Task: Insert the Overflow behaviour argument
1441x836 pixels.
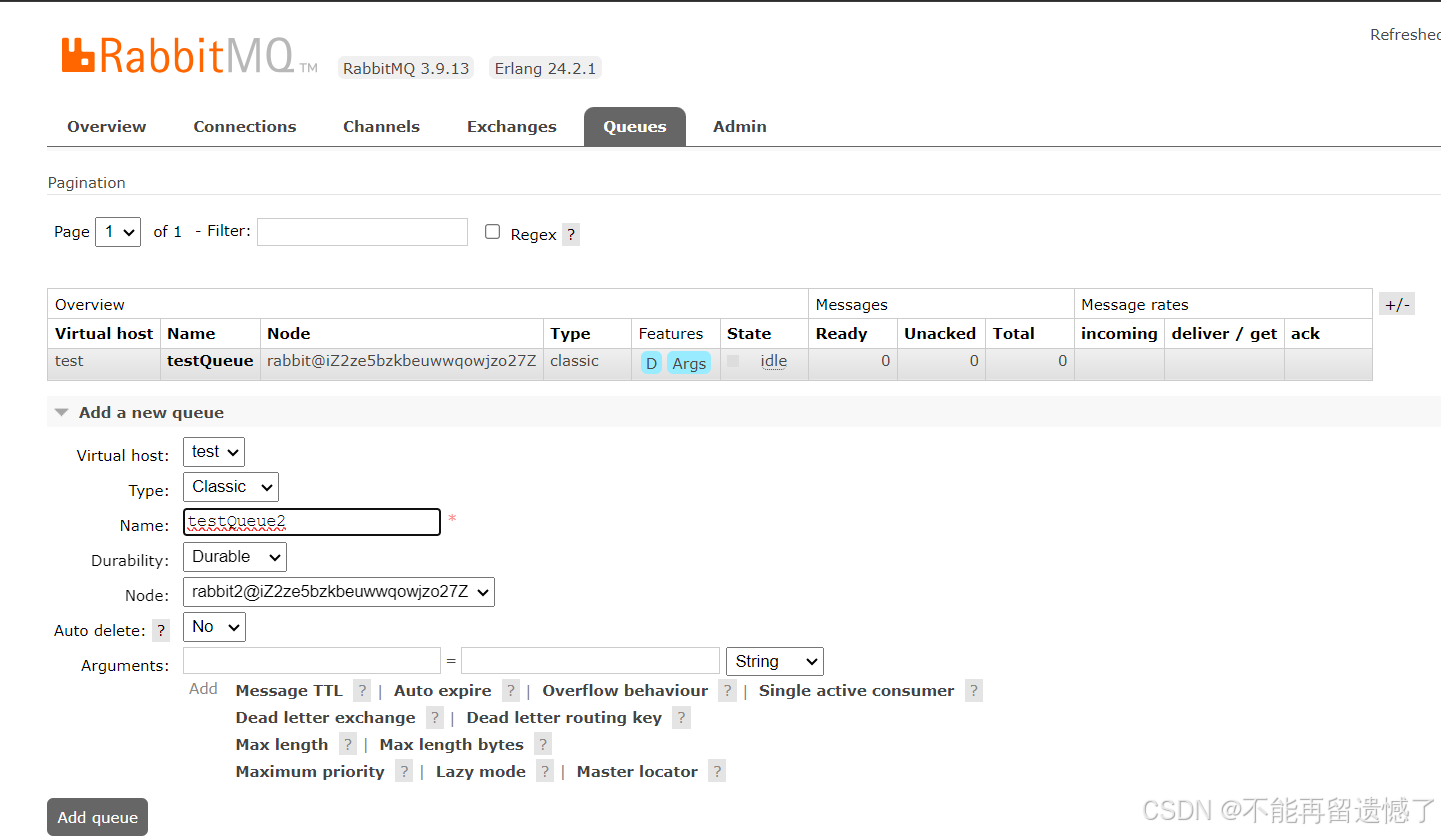Action: pos(625,690)
